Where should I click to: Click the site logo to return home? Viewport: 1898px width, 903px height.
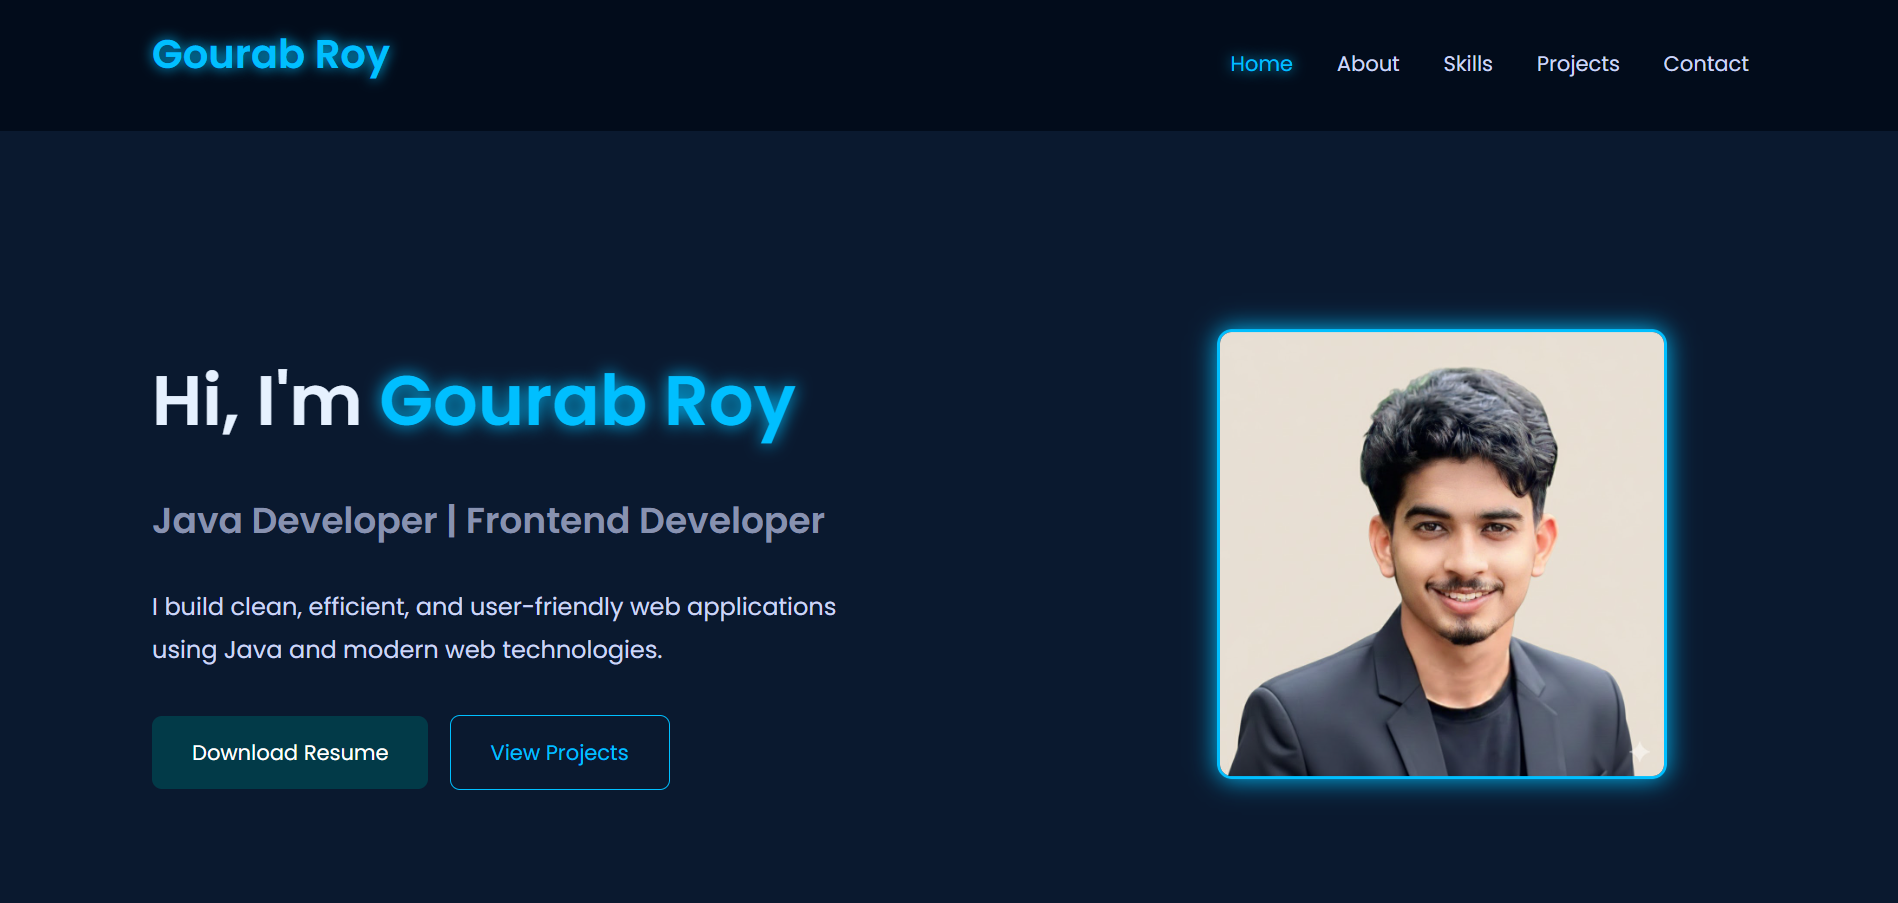(x=269, y=55)
